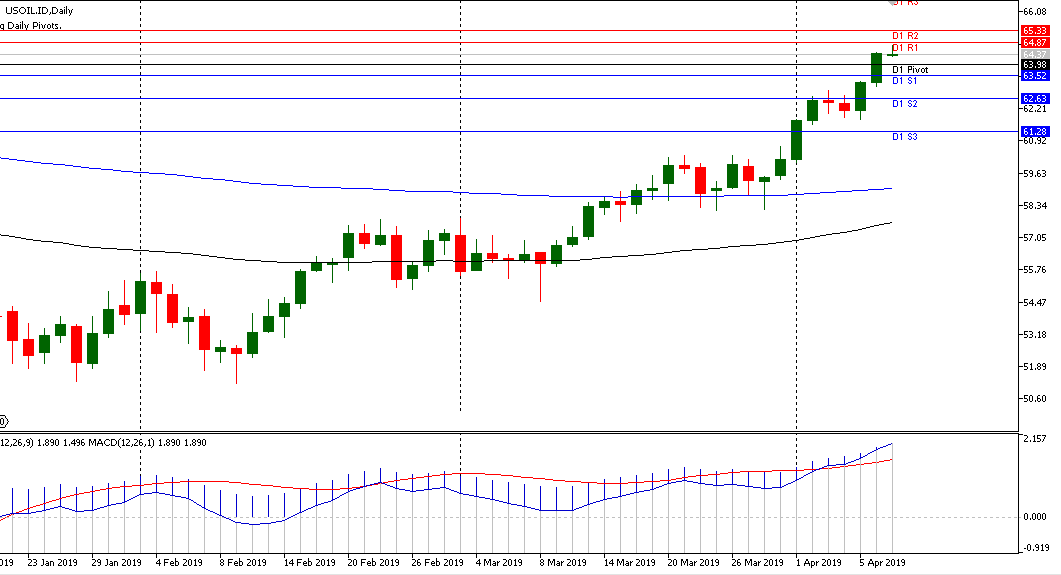This screenshot has height=575, width=1061.
Task: Click the 26 Mar 2019 date label
Action: coord(757,562)
